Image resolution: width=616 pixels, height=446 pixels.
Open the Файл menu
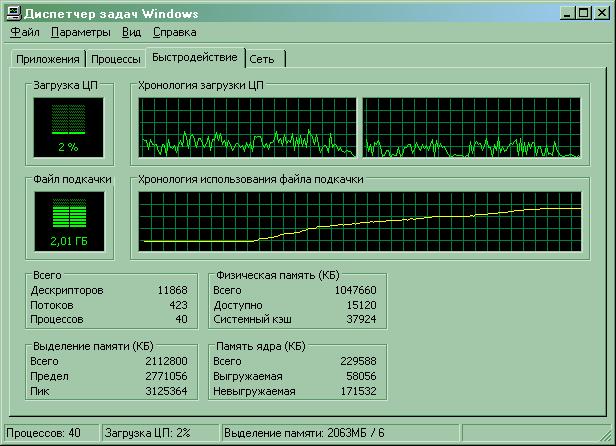(x=25, y=32)
